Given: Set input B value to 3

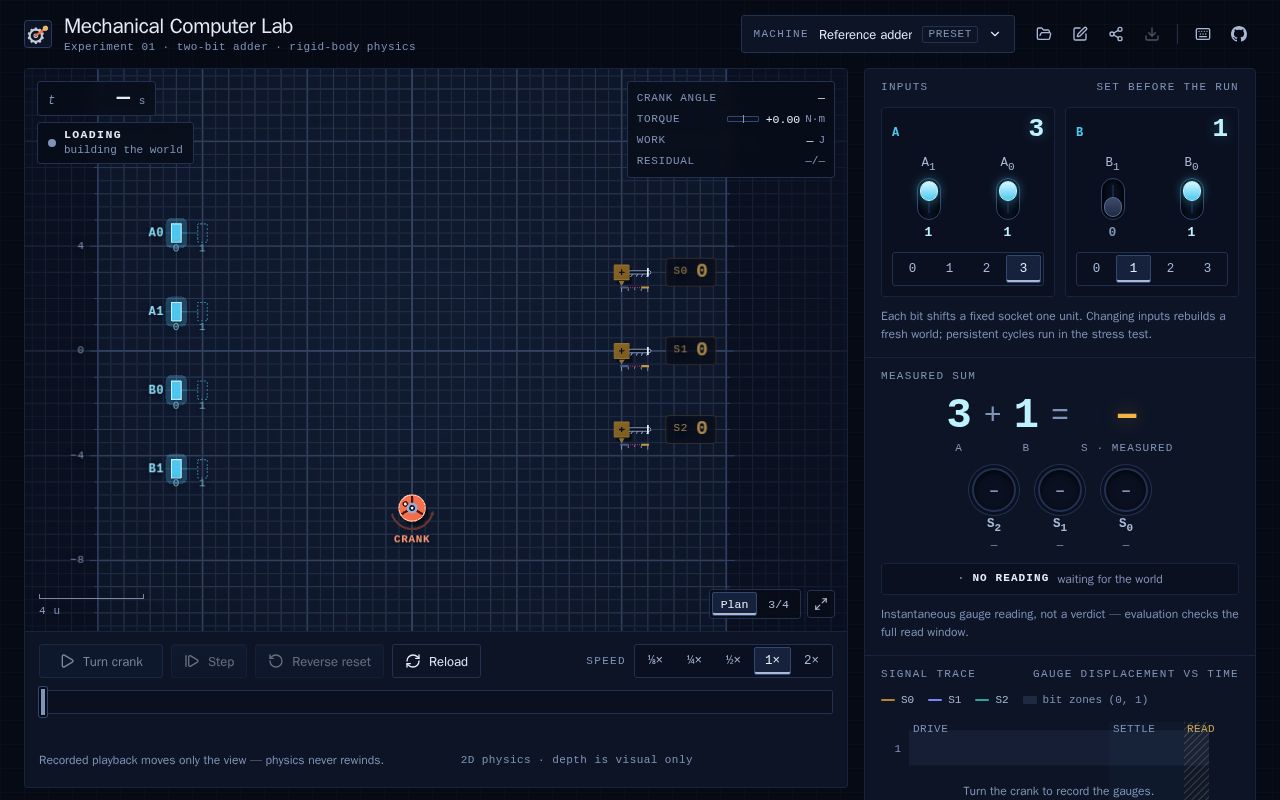Looking at the screenshot, I should pos(1207,269).
